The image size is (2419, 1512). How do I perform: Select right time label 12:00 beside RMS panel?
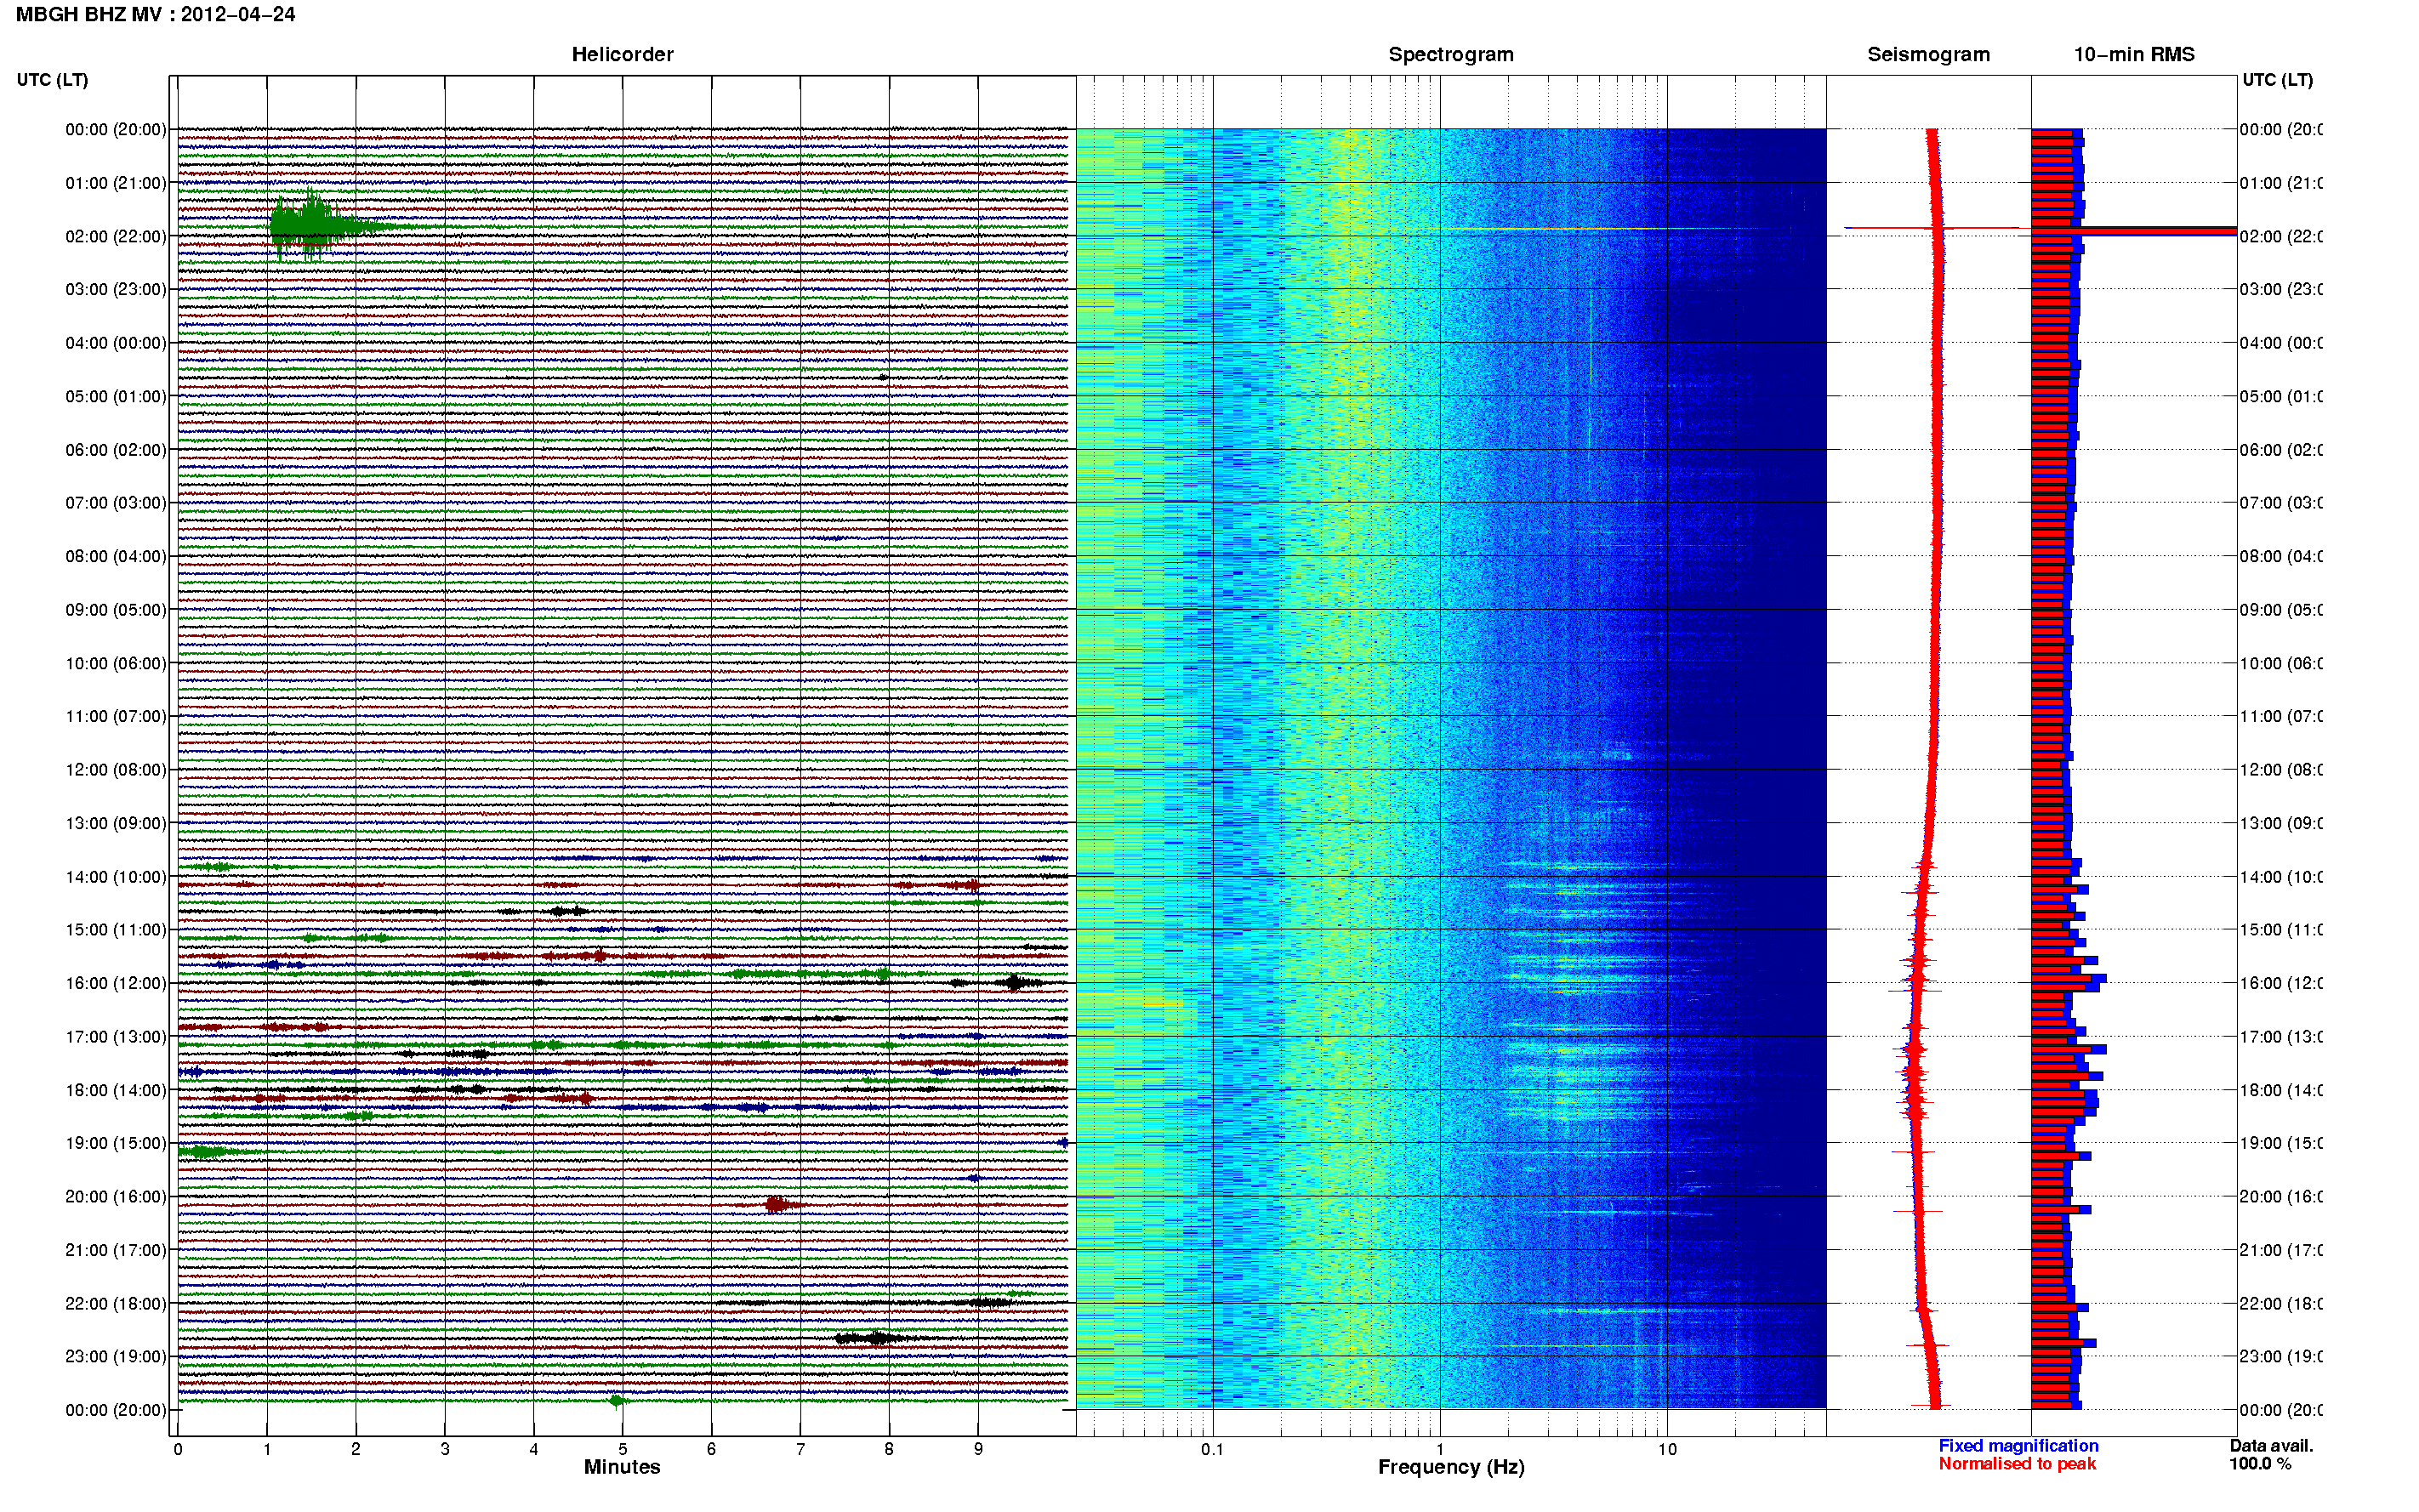(2280, 770)
